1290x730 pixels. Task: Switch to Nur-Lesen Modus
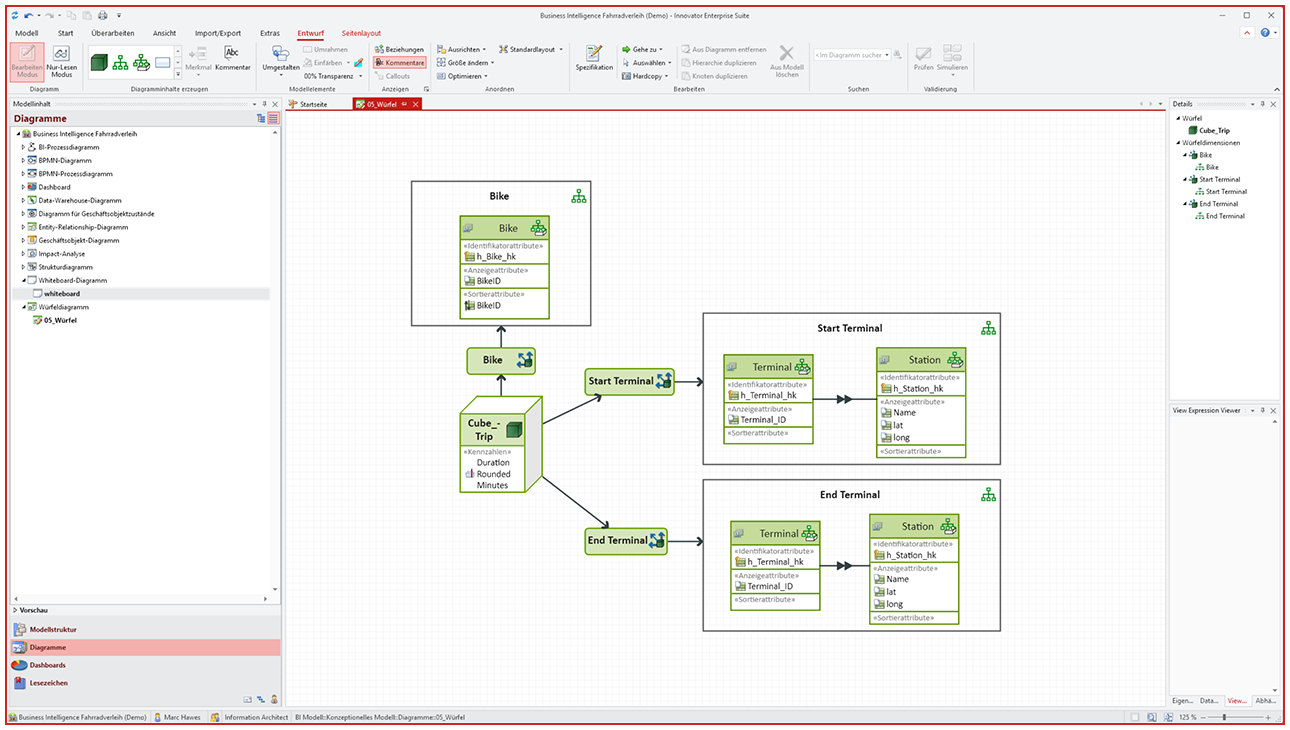[x=61, y=62]
